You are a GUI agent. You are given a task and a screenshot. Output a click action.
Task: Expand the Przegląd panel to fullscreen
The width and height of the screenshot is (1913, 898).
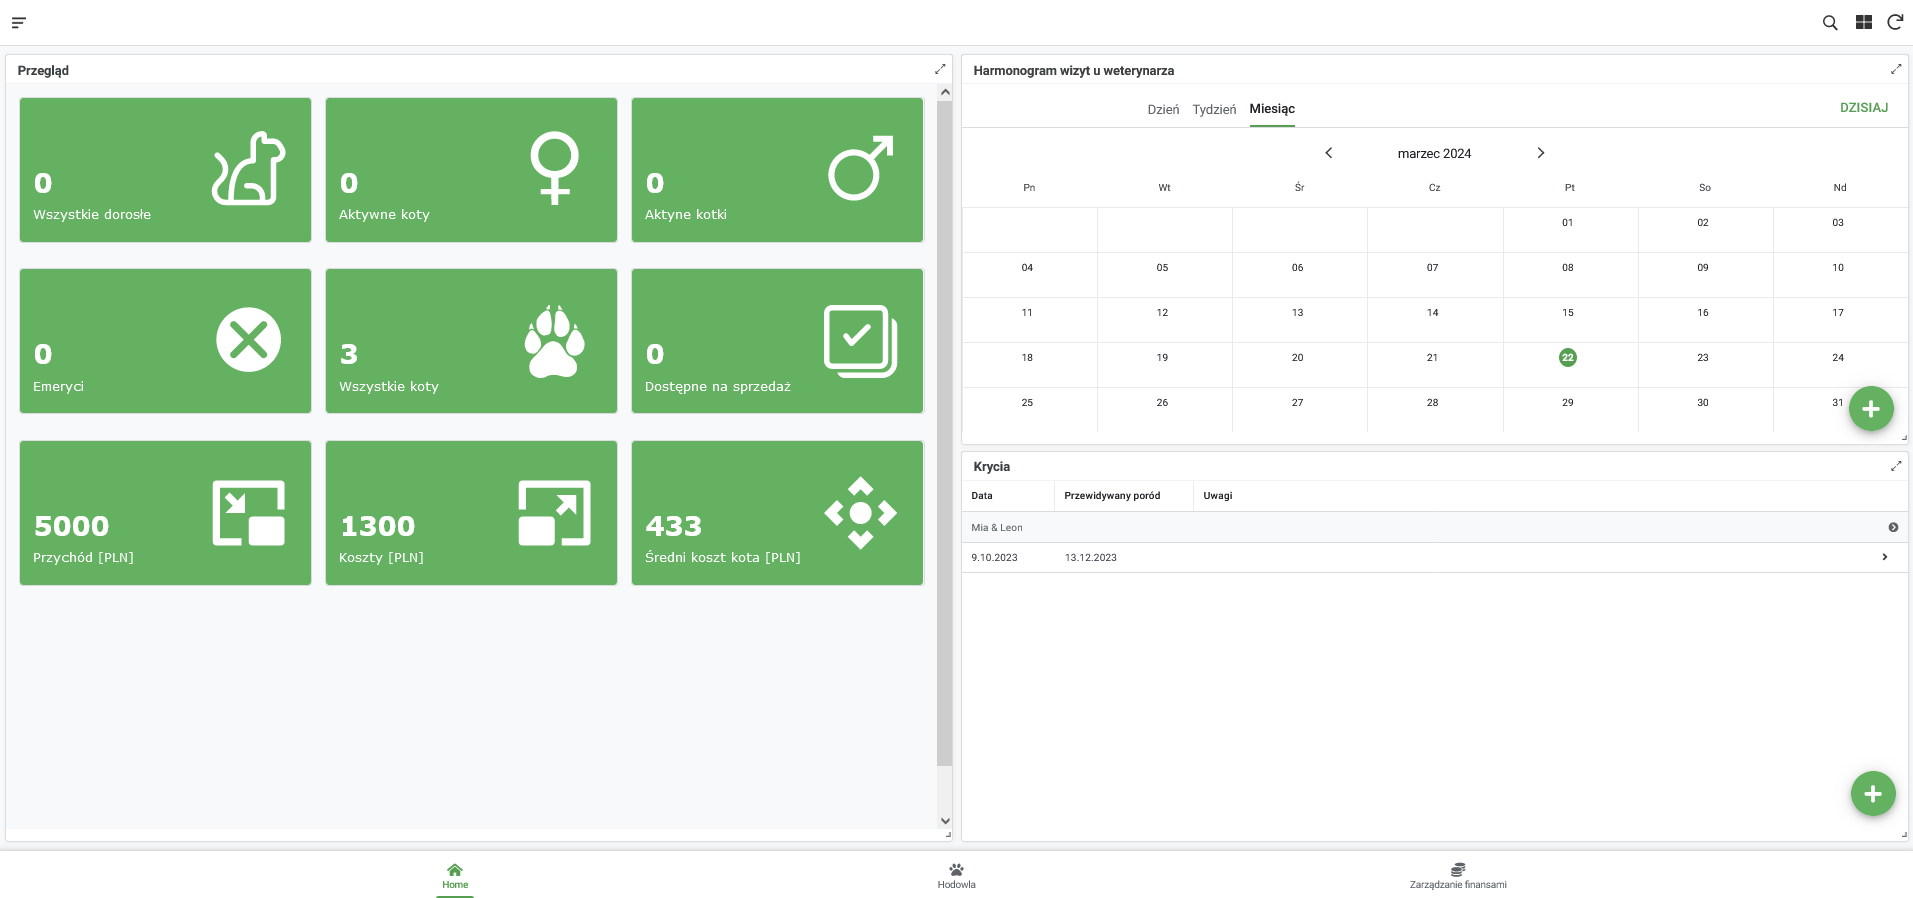coord(940,69)
